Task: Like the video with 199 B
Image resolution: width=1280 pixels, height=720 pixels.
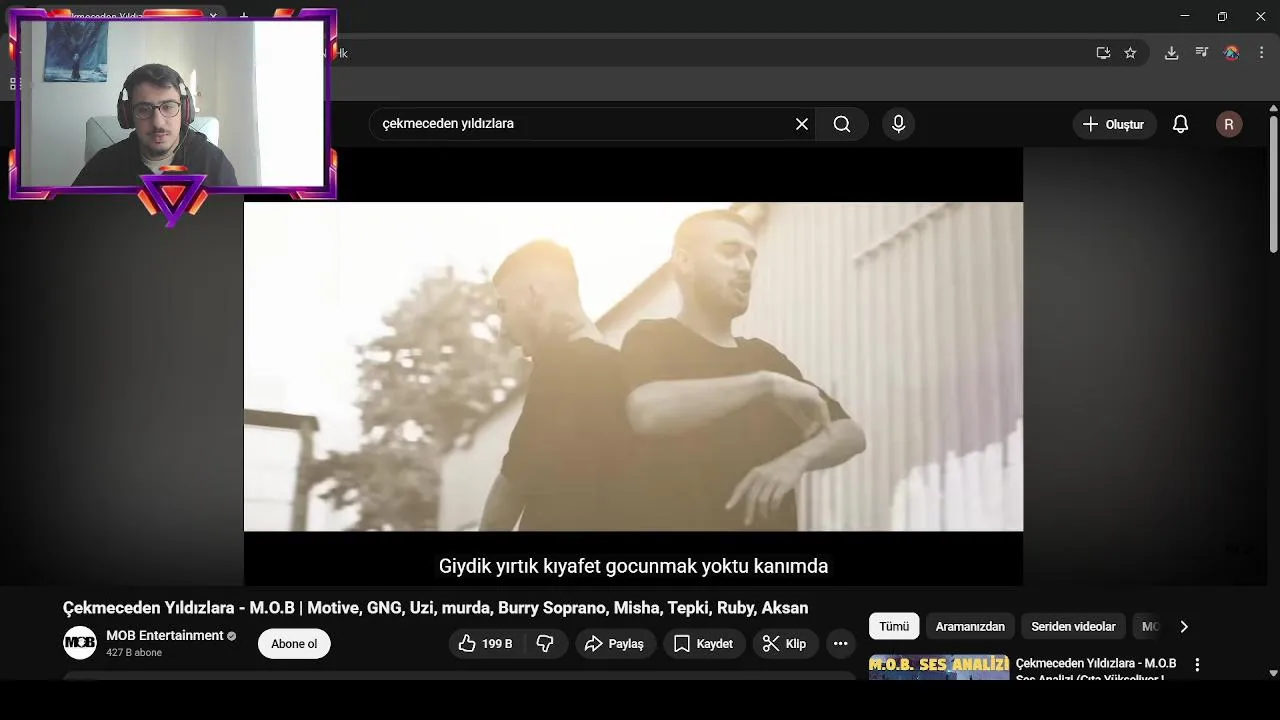Action: click(x=486, y=644)
